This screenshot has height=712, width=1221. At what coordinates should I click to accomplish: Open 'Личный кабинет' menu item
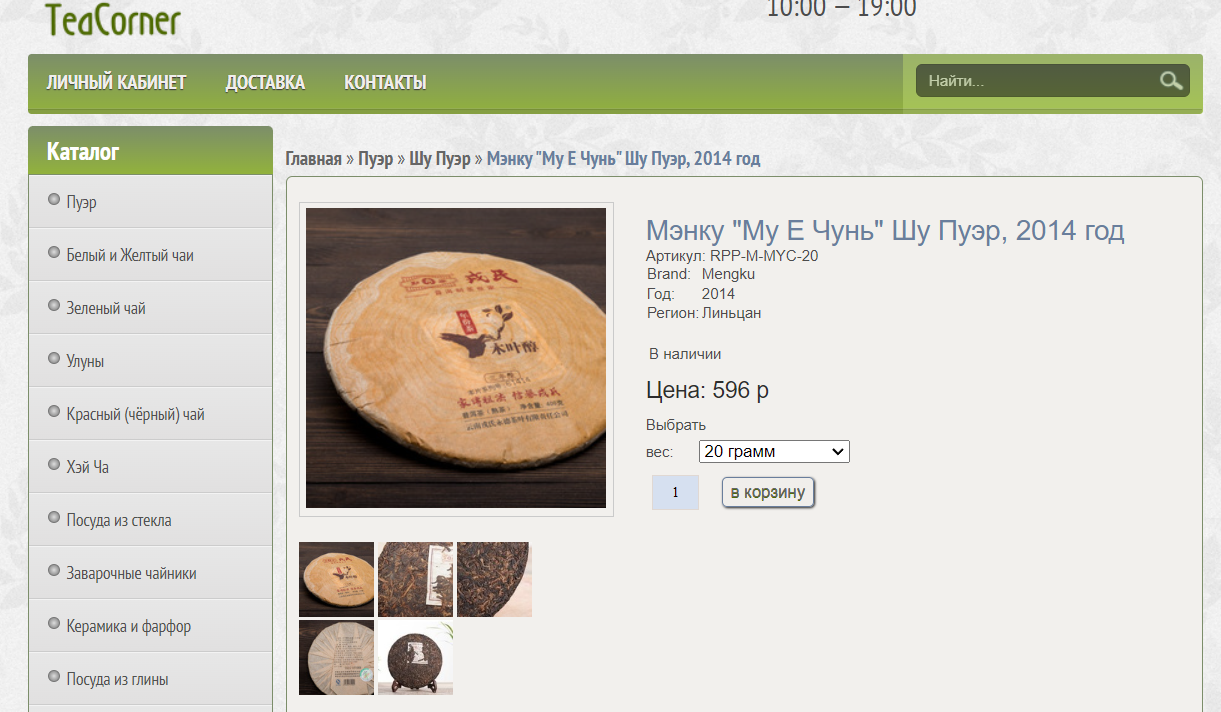(116, 83)
